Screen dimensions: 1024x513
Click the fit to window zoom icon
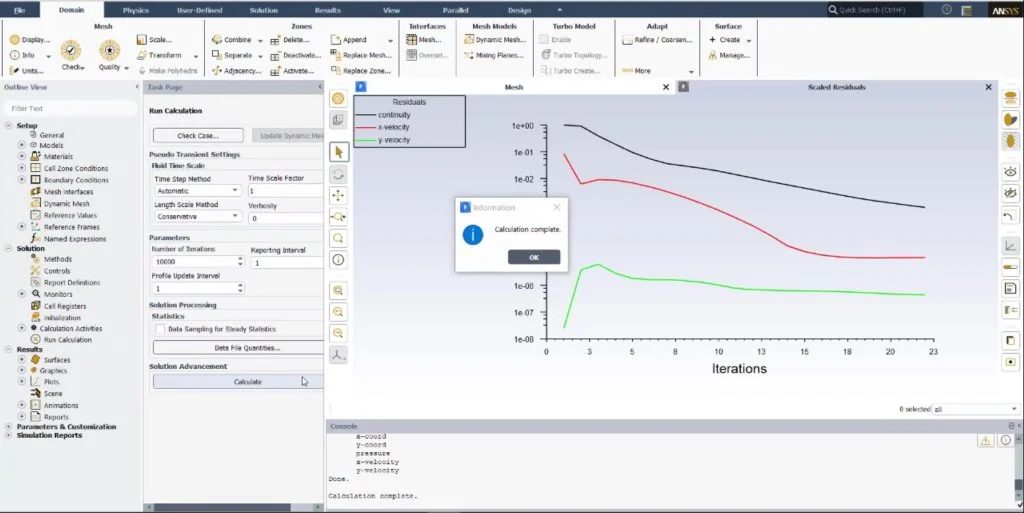tap(338, 290)
